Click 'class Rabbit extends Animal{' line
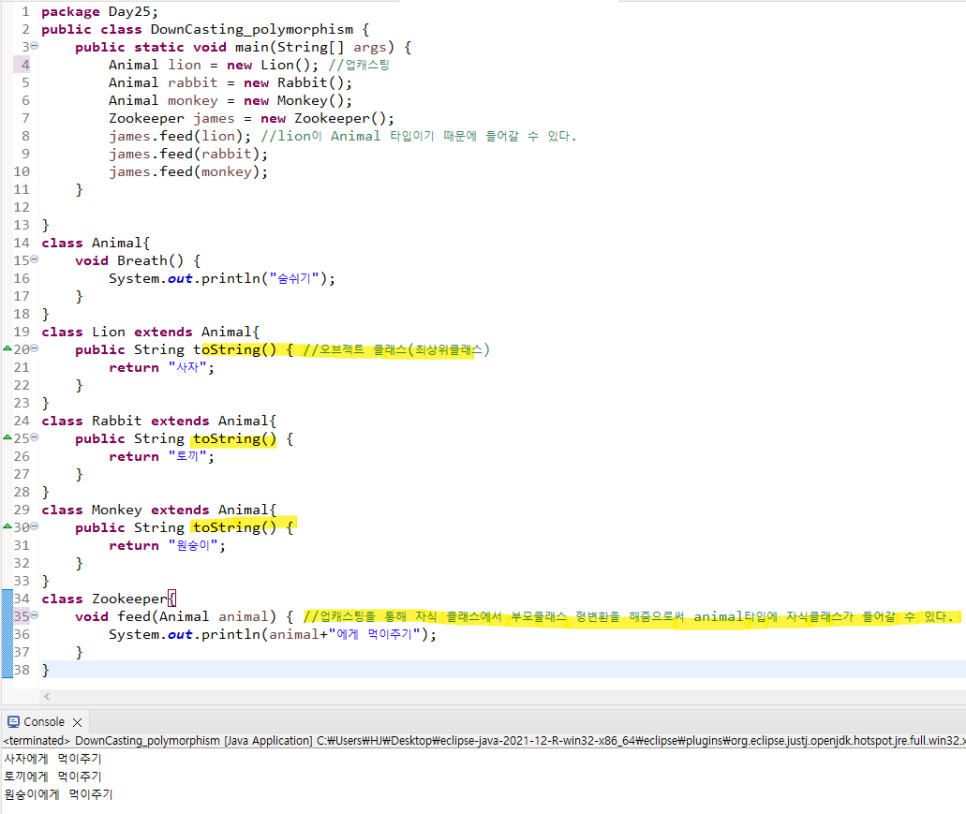Screen dimensions: 966x814 tap(159, 420)
